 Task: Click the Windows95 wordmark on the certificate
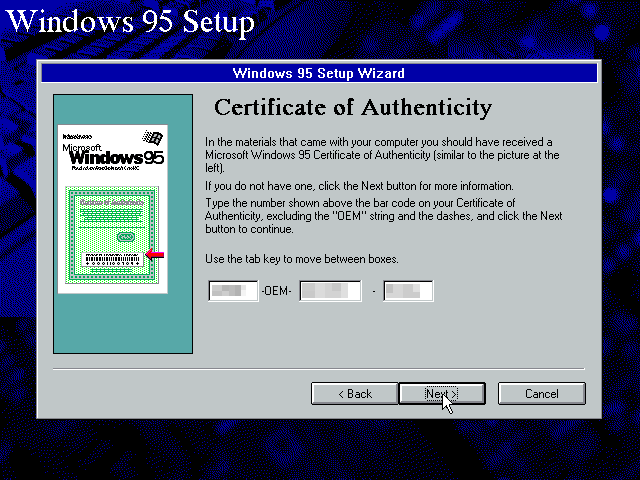tap(112, 159)
